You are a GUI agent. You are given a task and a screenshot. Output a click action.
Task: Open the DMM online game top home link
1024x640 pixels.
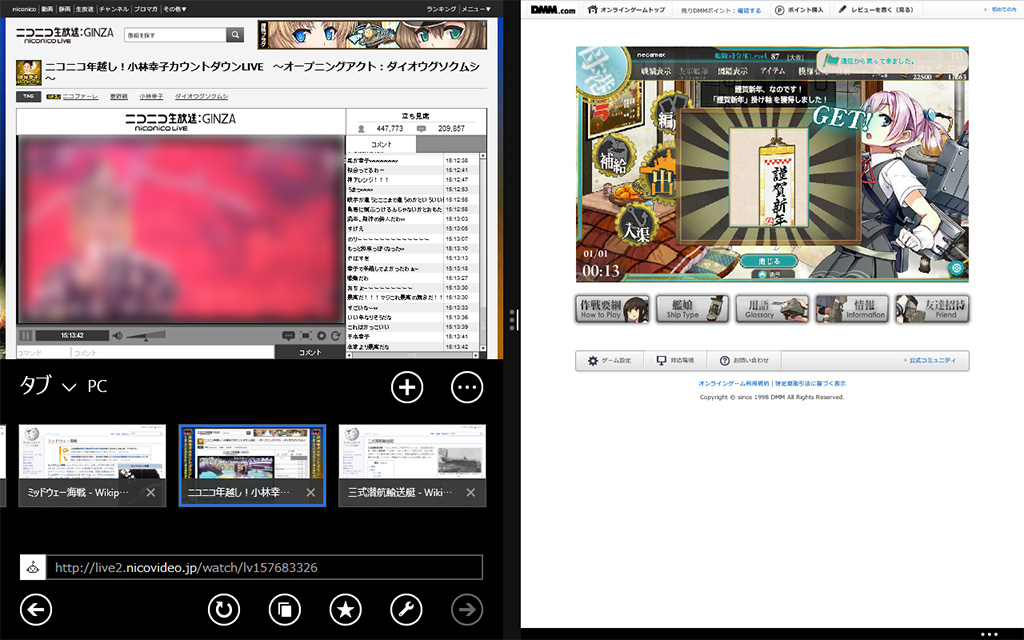pos(626,10)
